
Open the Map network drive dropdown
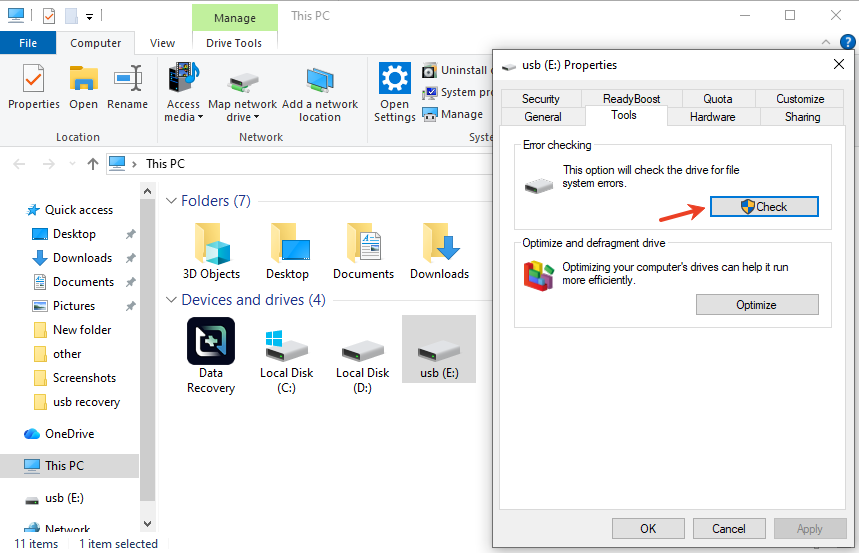(x=242, y=93)
